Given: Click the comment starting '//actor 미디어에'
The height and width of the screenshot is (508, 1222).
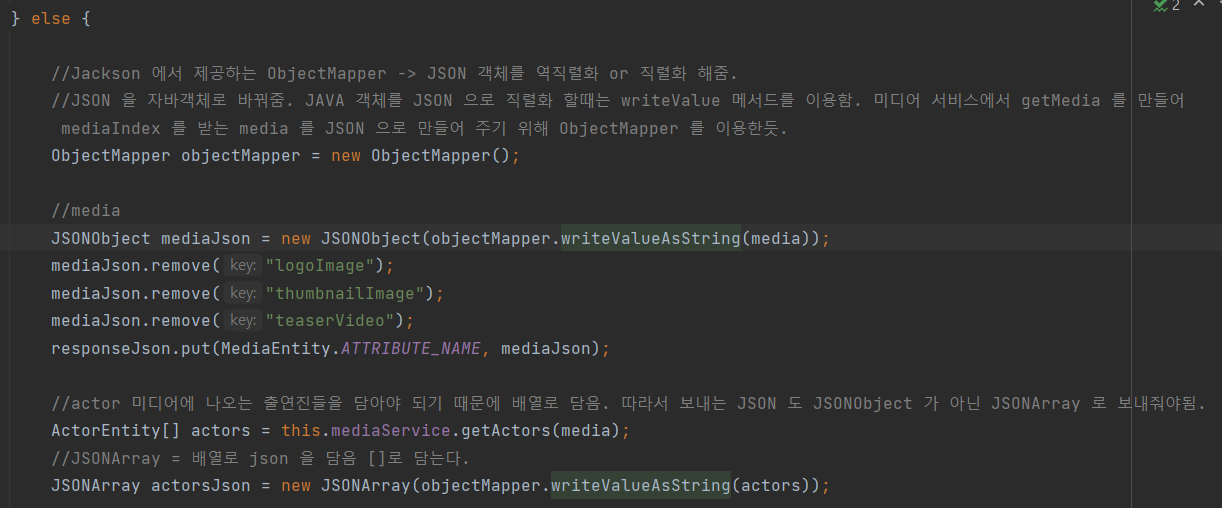Looking at the screenshot, I should coord(629,403).
